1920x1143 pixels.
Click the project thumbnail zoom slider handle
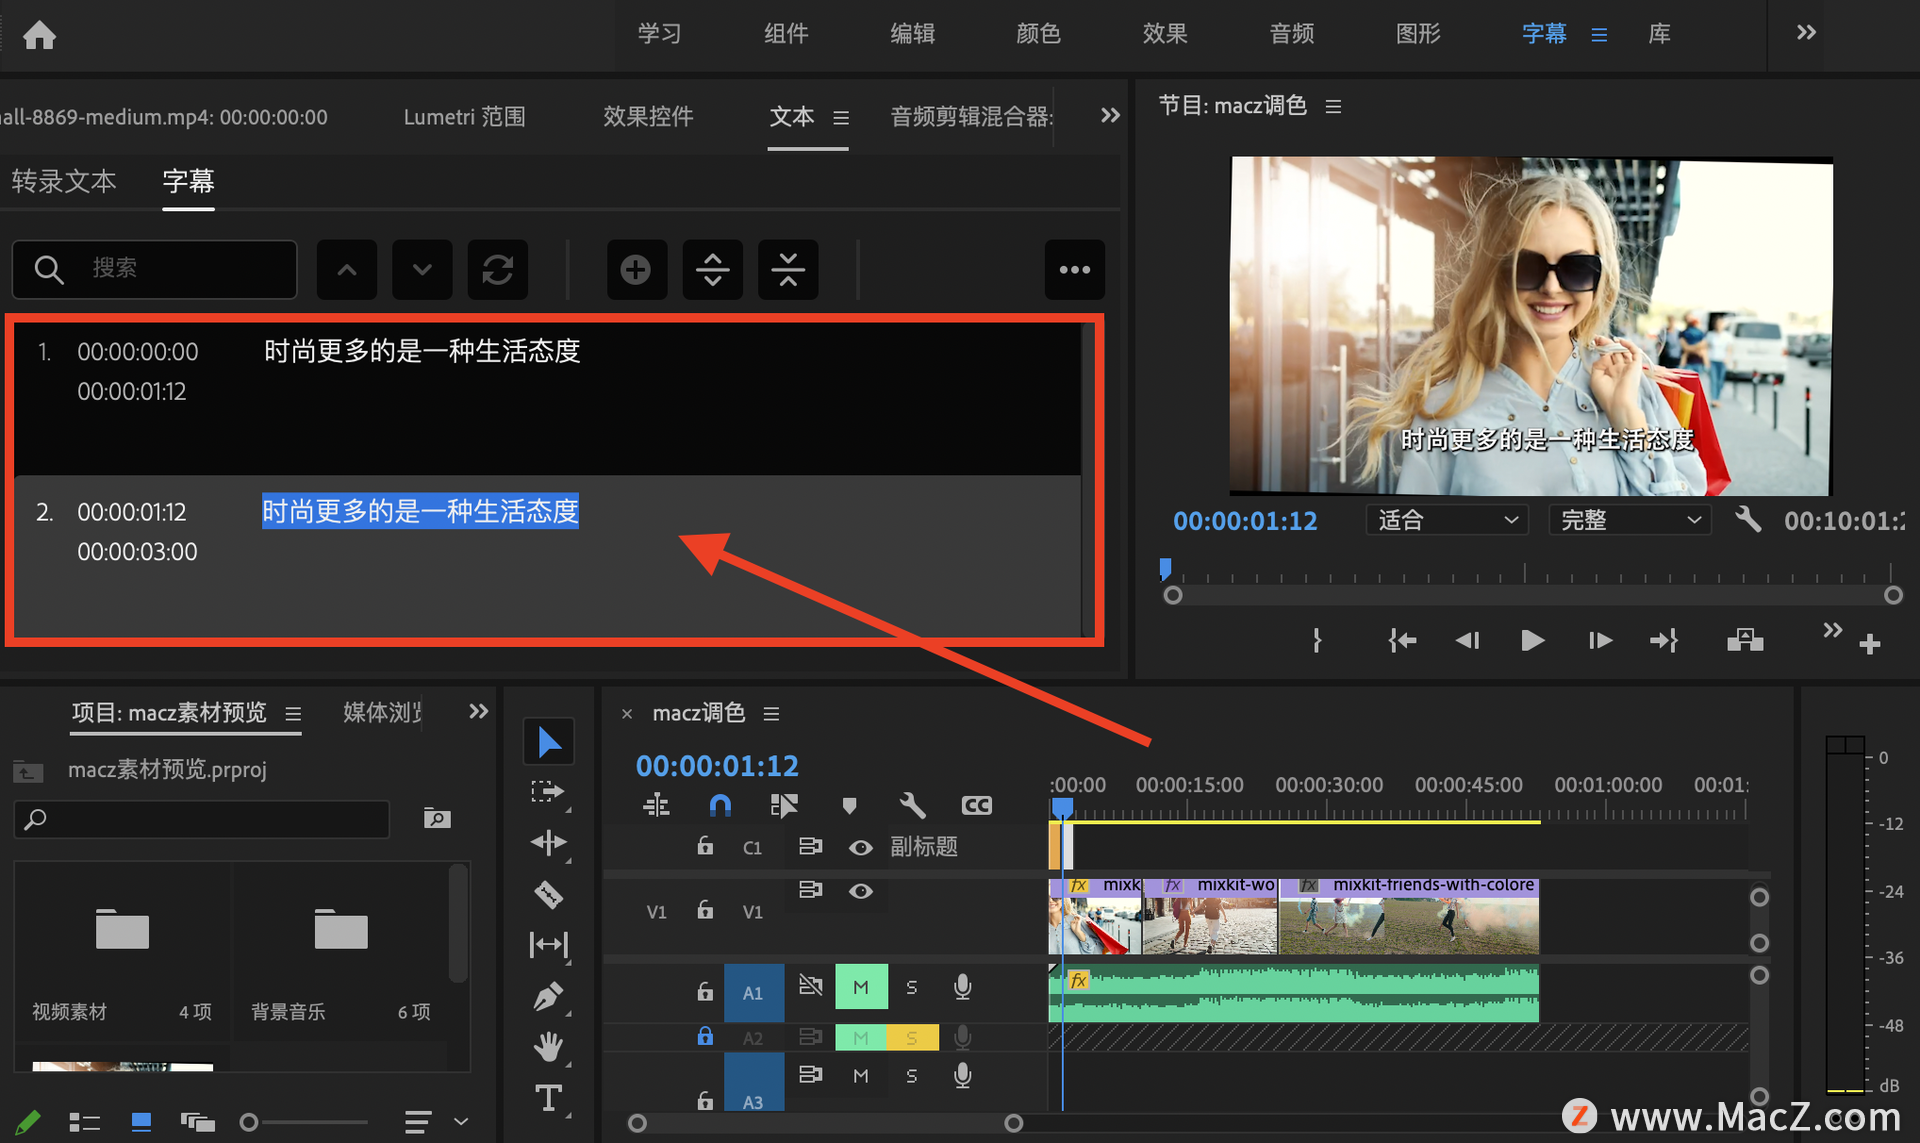(250, 1122)
